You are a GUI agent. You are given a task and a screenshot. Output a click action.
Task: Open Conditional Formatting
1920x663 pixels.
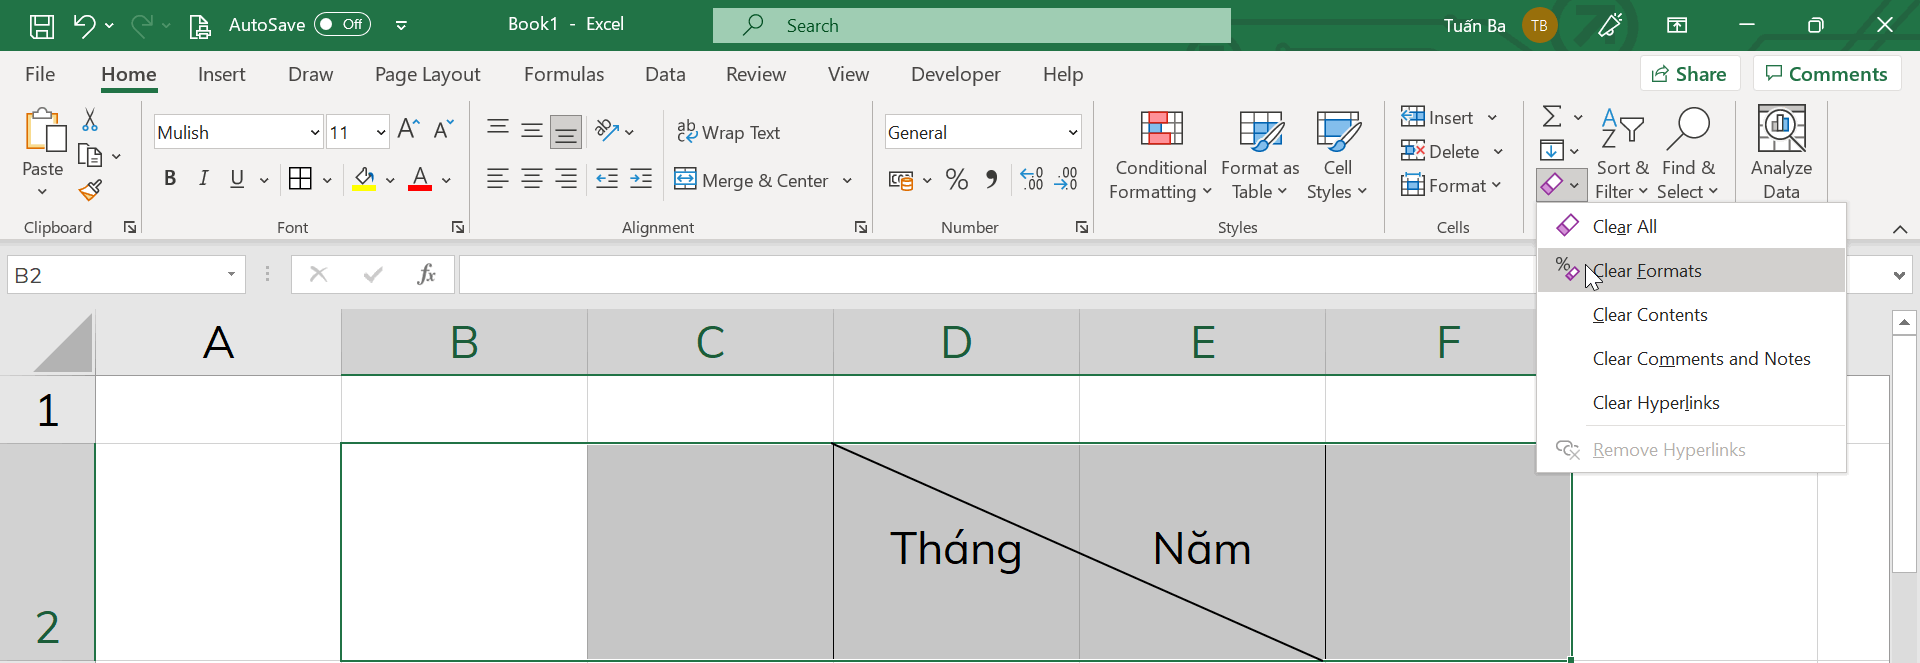coord(1161,156)
